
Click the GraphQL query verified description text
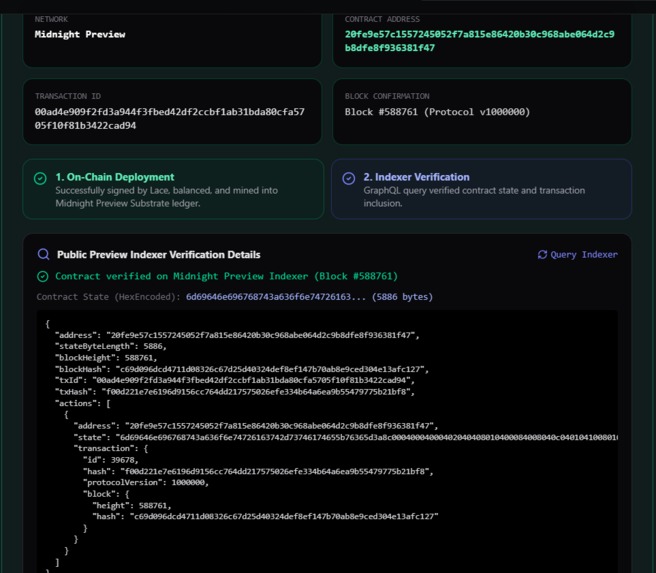[x=474, y=197]
